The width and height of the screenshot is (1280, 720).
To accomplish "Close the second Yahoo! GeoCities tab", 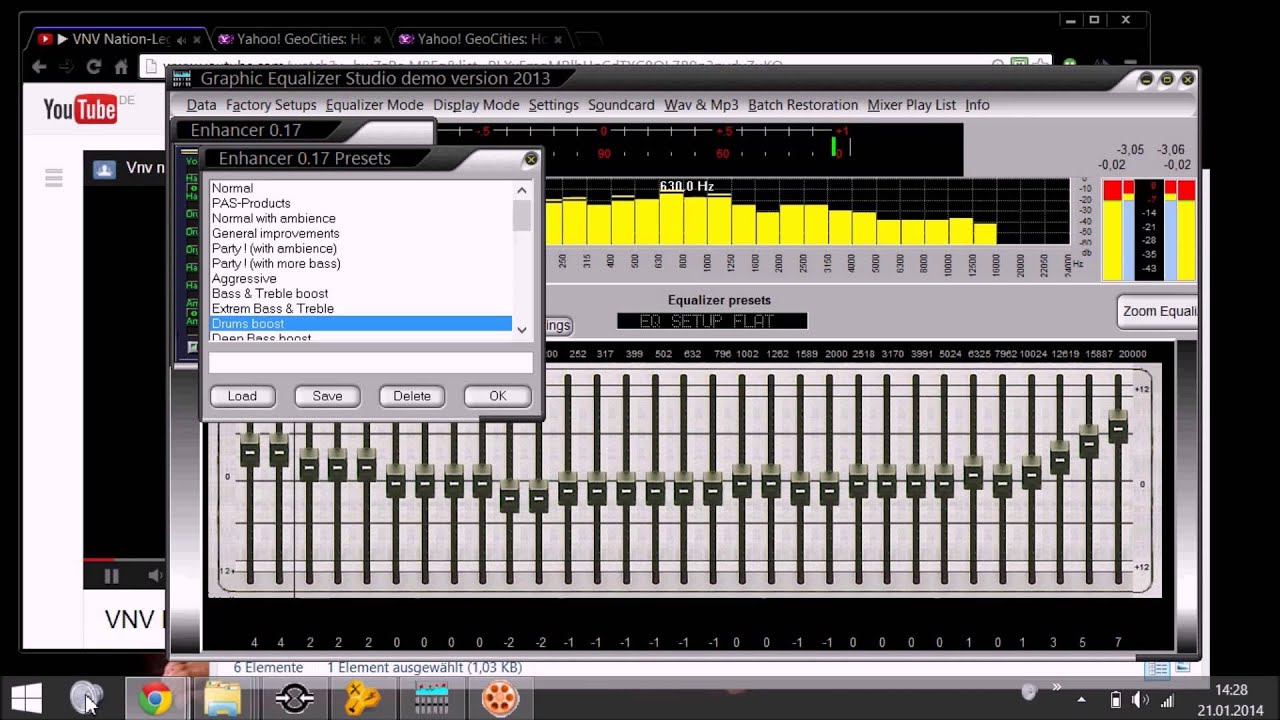I will pos(557,40).
